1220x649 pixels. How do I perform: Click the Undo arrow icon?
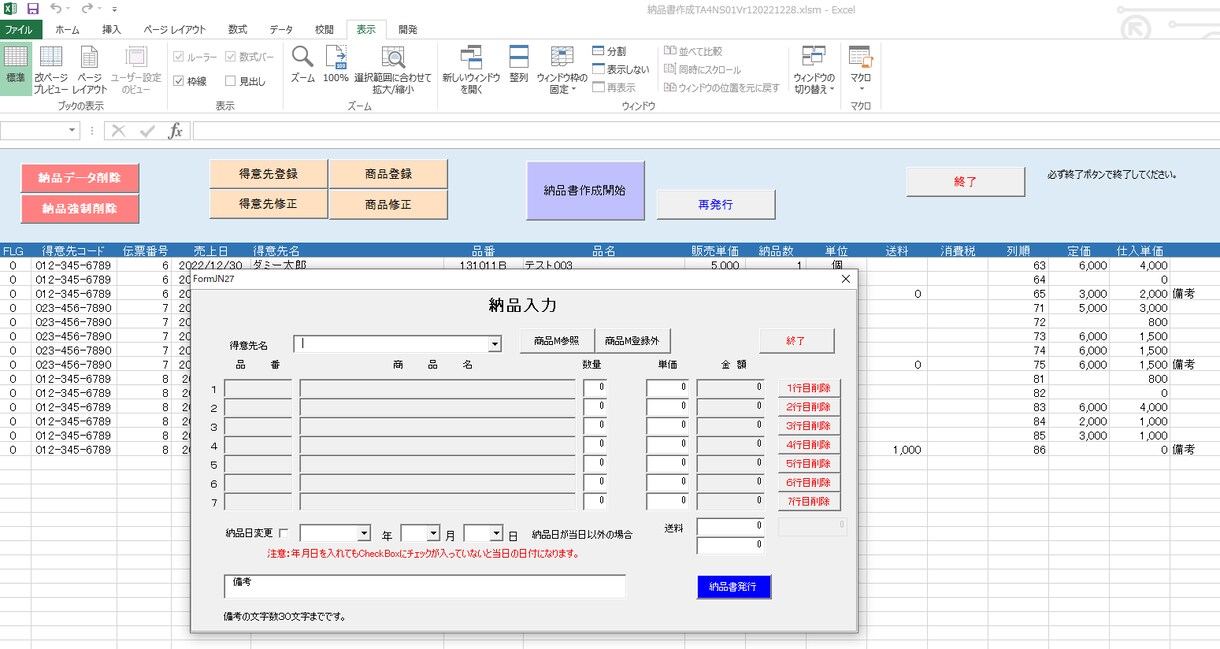[57, 8]
